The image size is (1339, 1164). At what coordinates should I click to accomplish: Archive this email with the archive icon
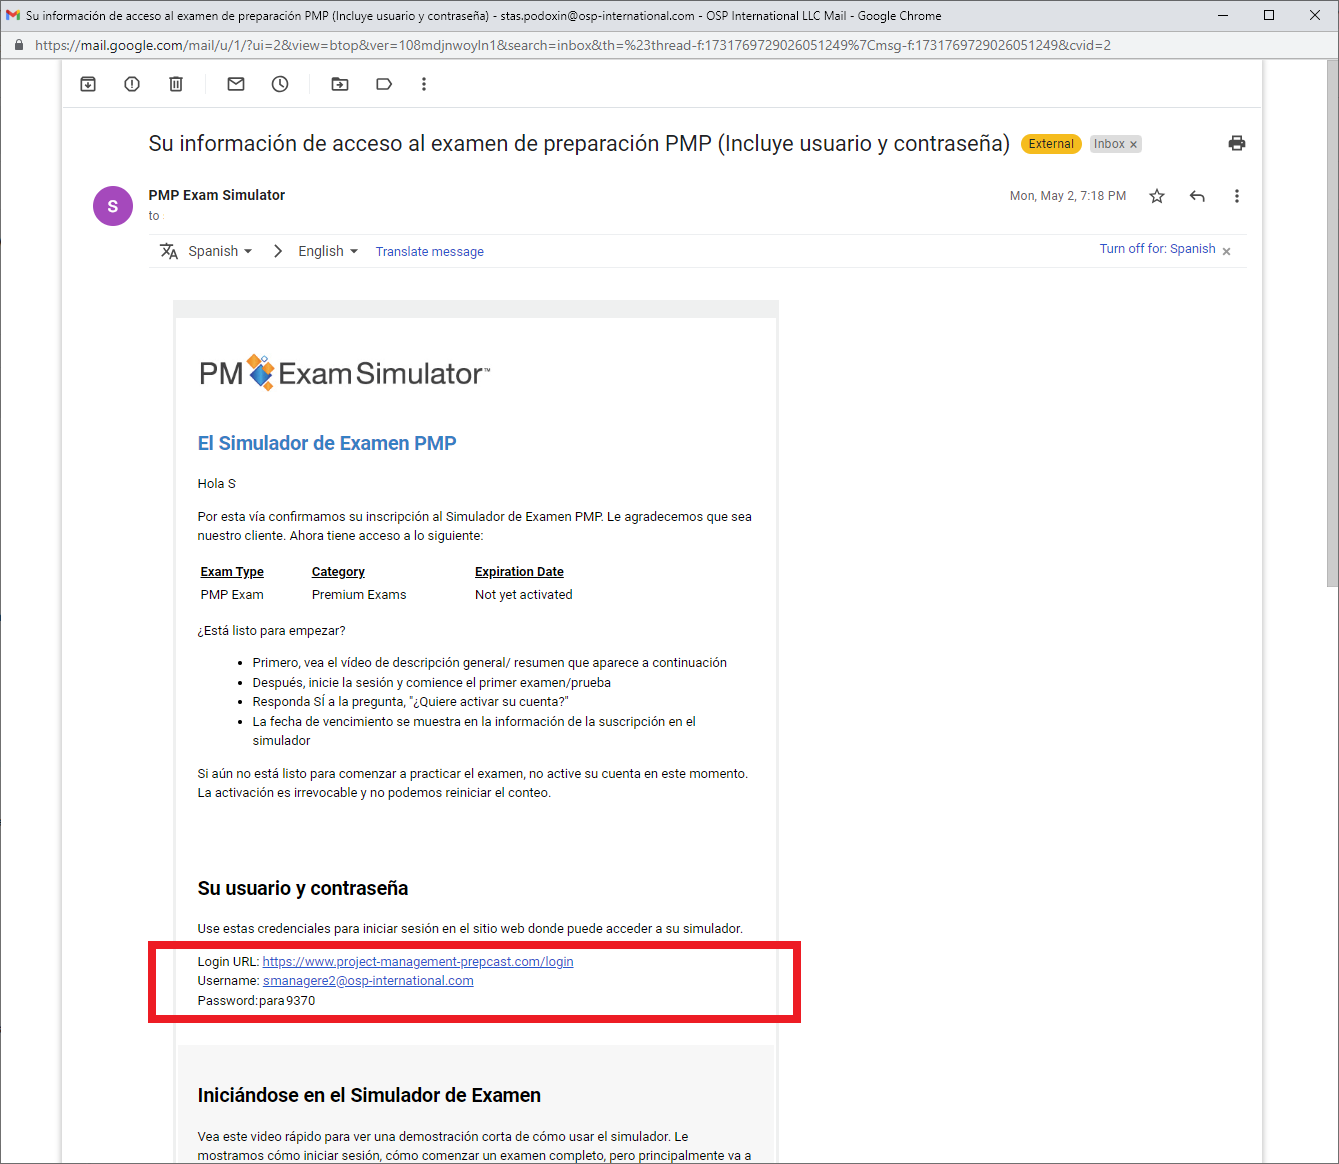pyautogui.click(x=88, y=84)
